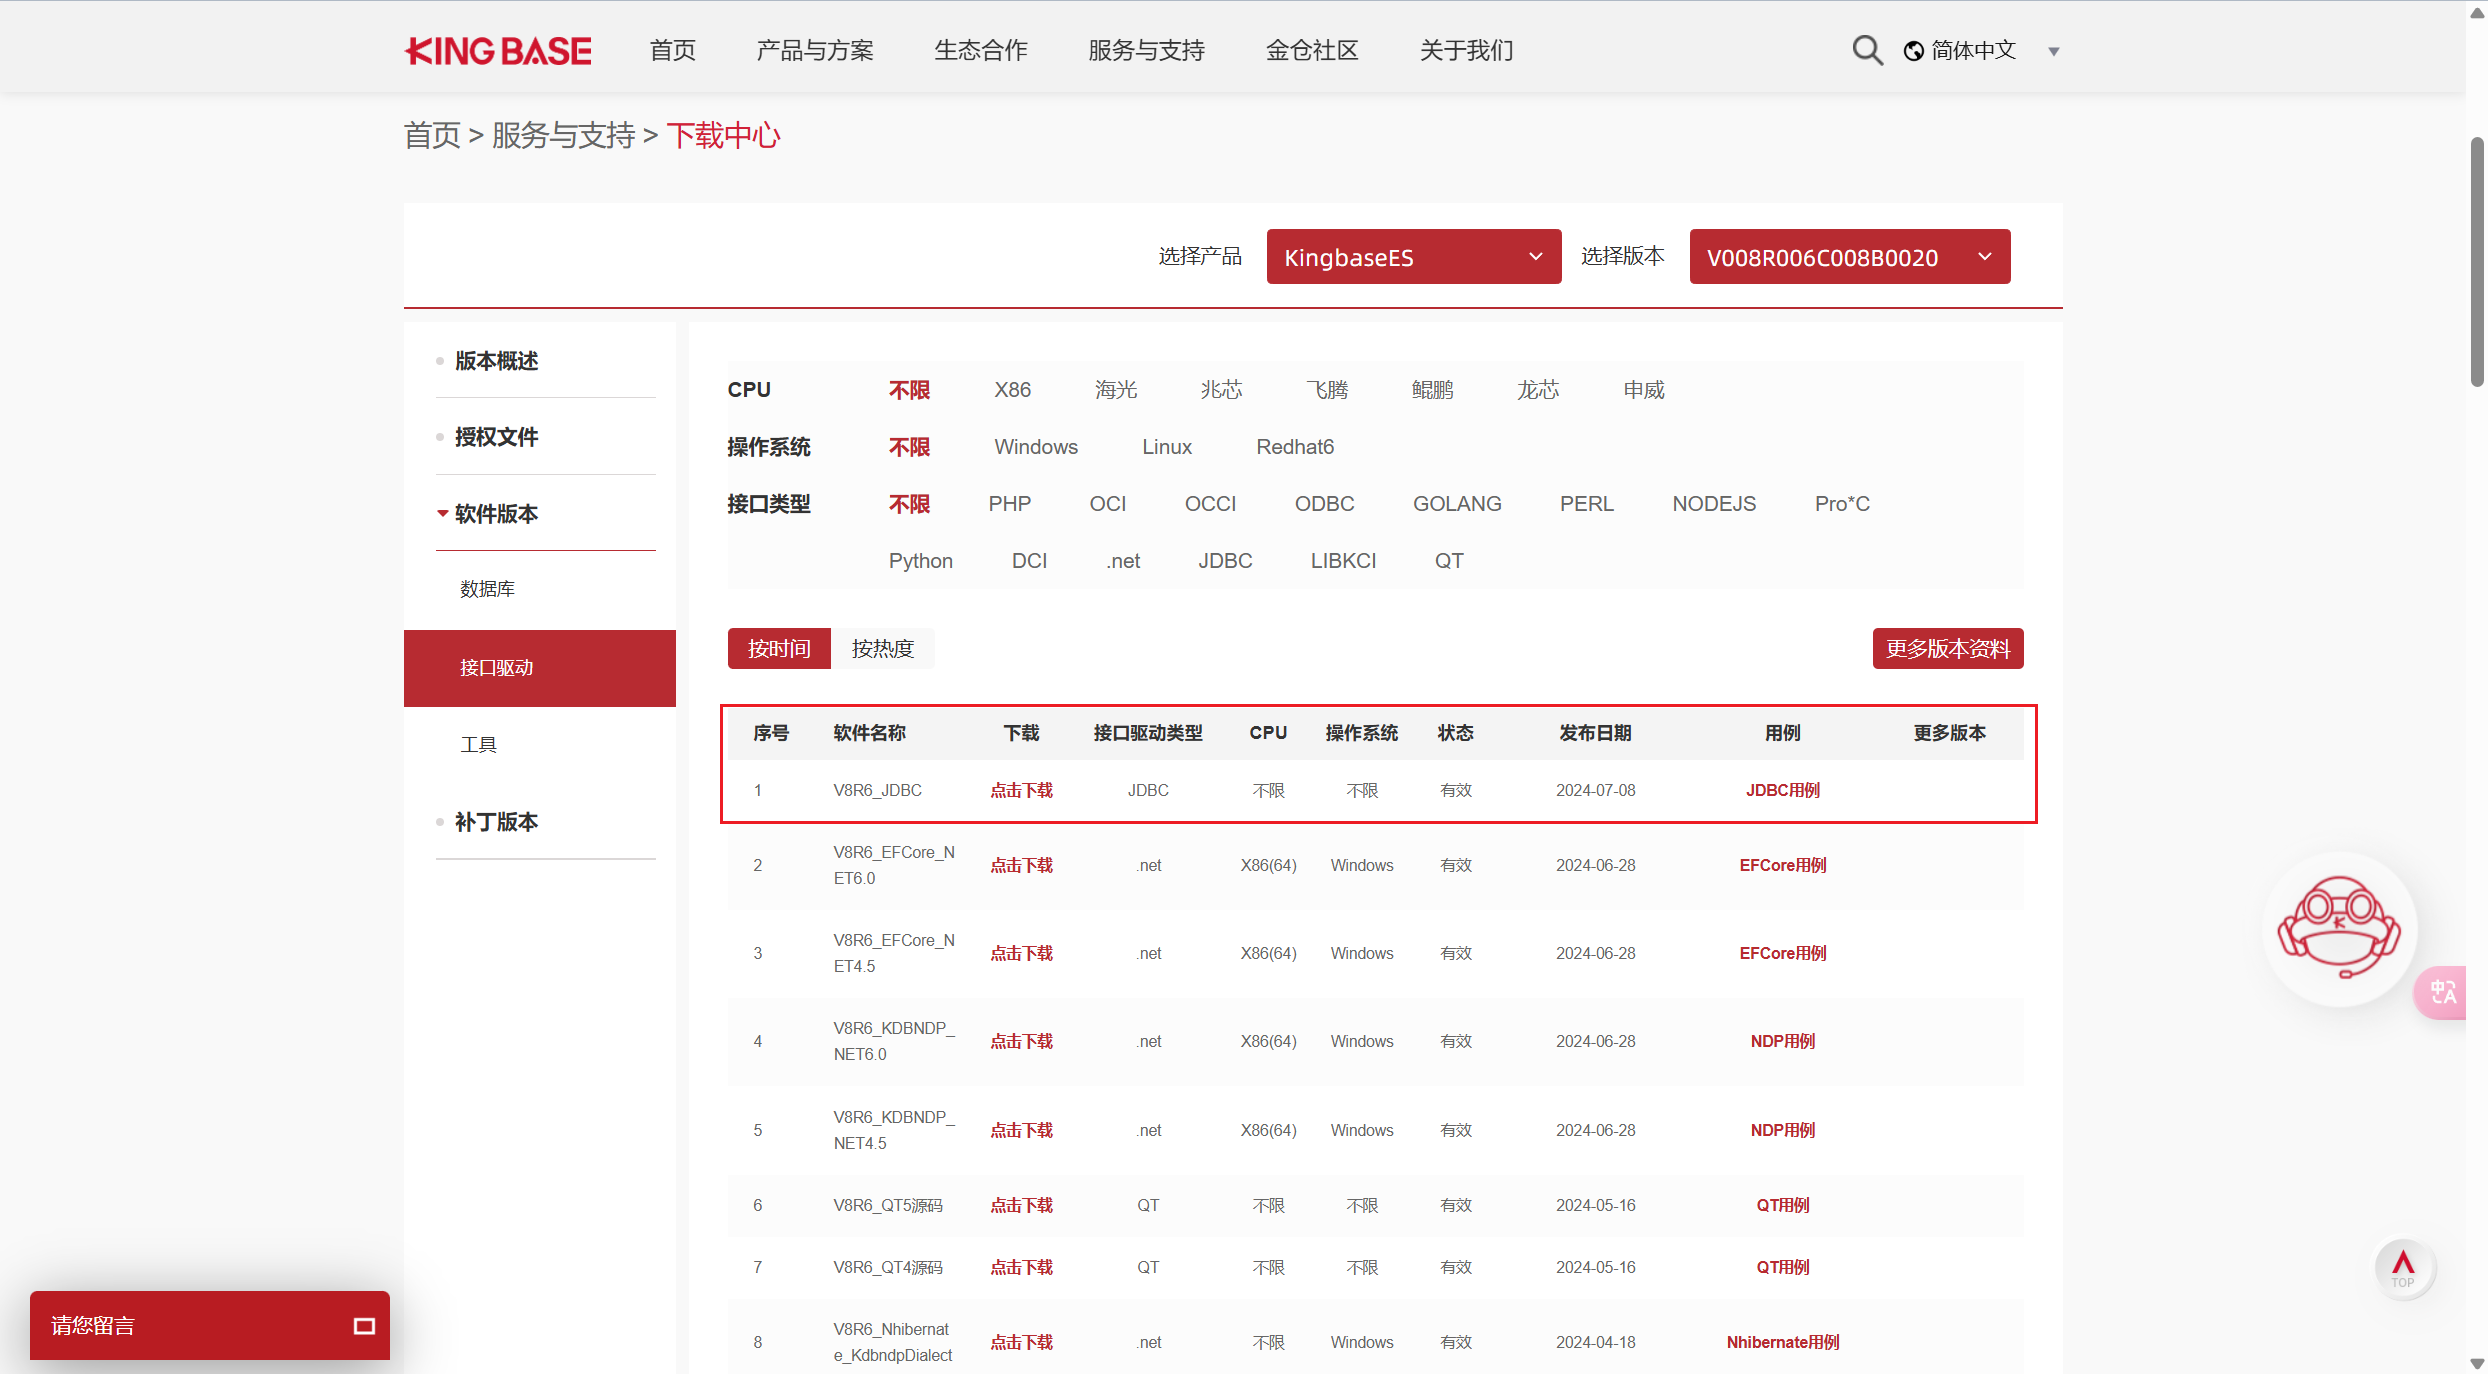Open the KingbaseES product dropdown
Image resolution: width=2488 pixels, height=1374 pixels.
pyautogui.click(x=1413, y=257)
